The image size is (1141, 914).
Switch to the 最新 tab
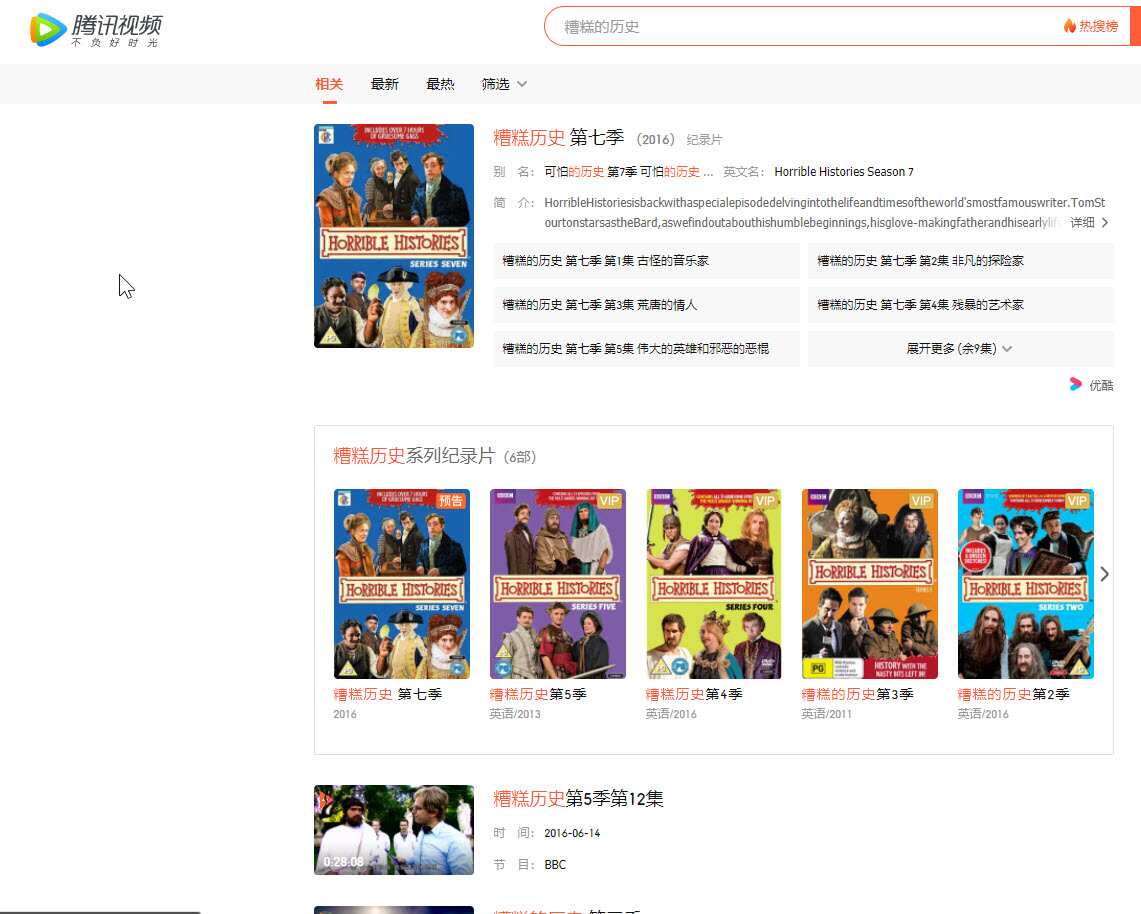(x=385, y=84)
